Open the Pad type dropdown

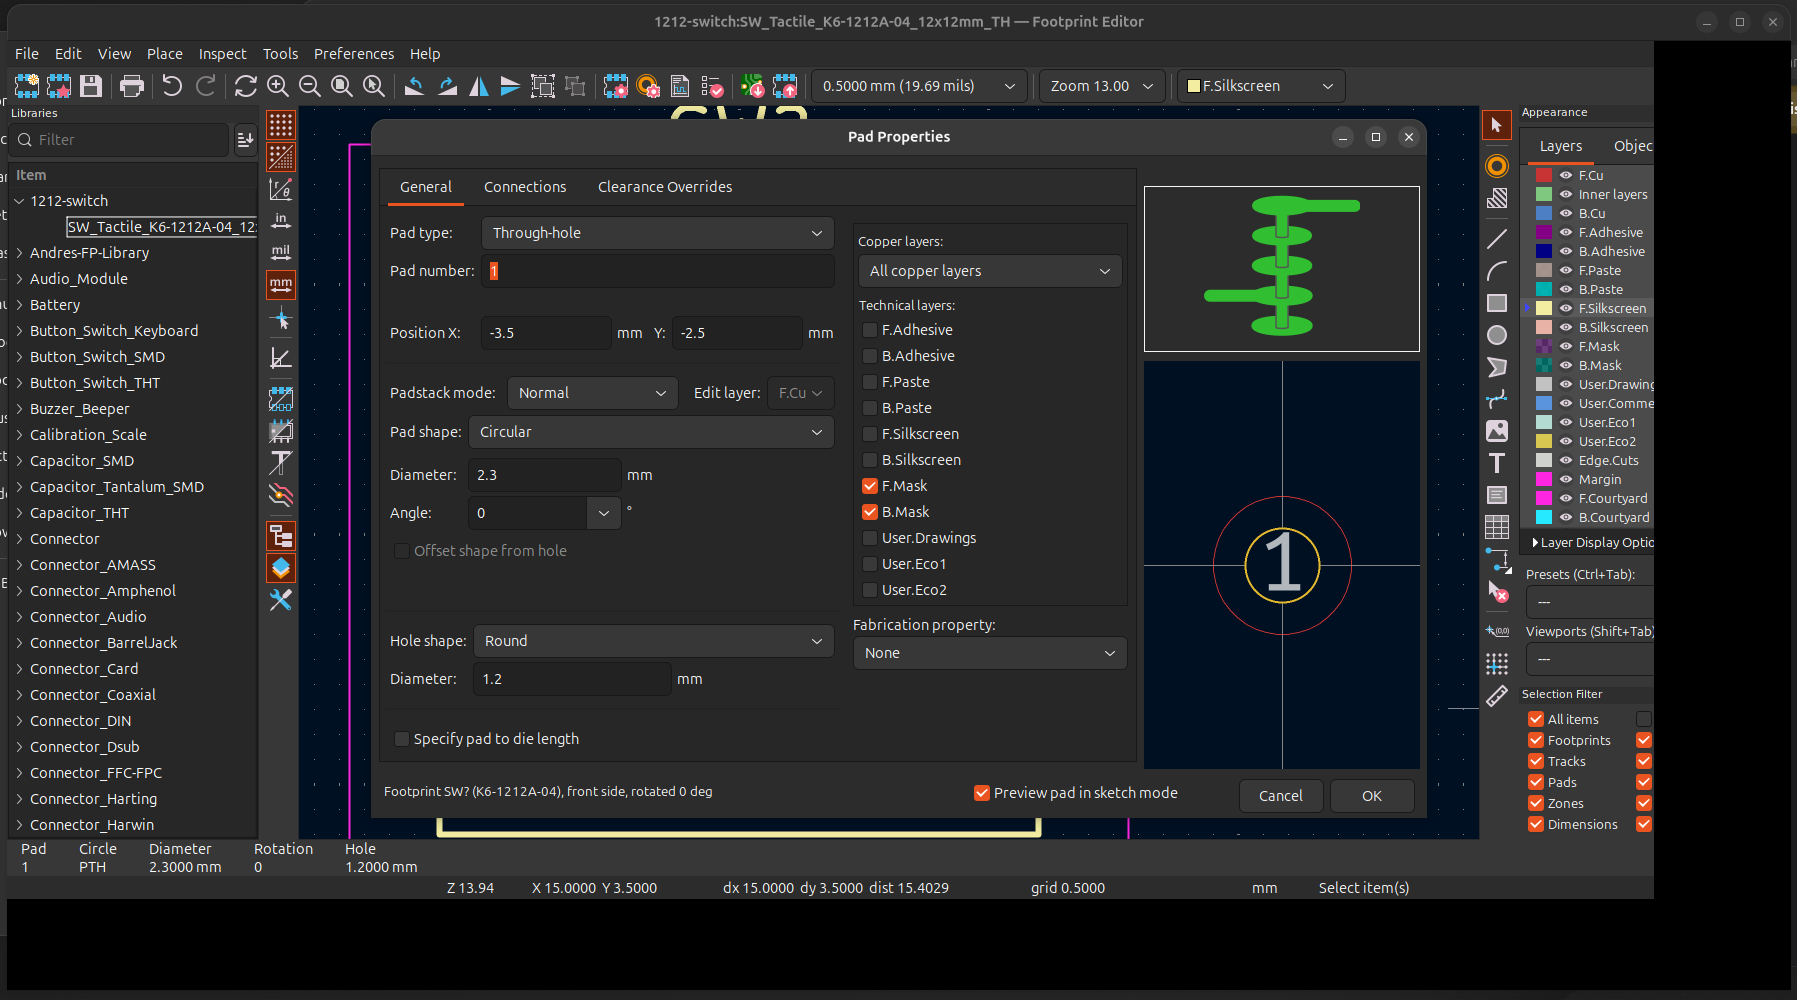coord(657,233)
